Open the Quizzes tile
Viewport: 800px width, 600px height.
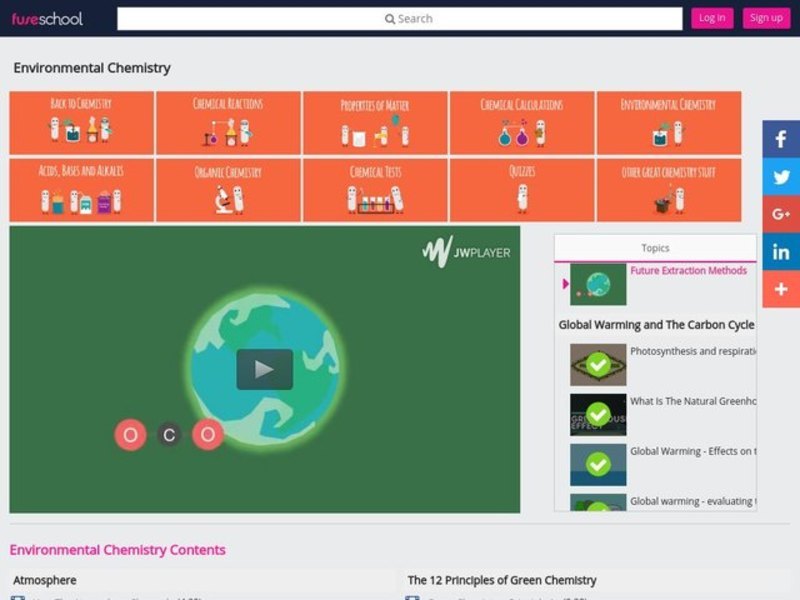(x=521, y=190)
